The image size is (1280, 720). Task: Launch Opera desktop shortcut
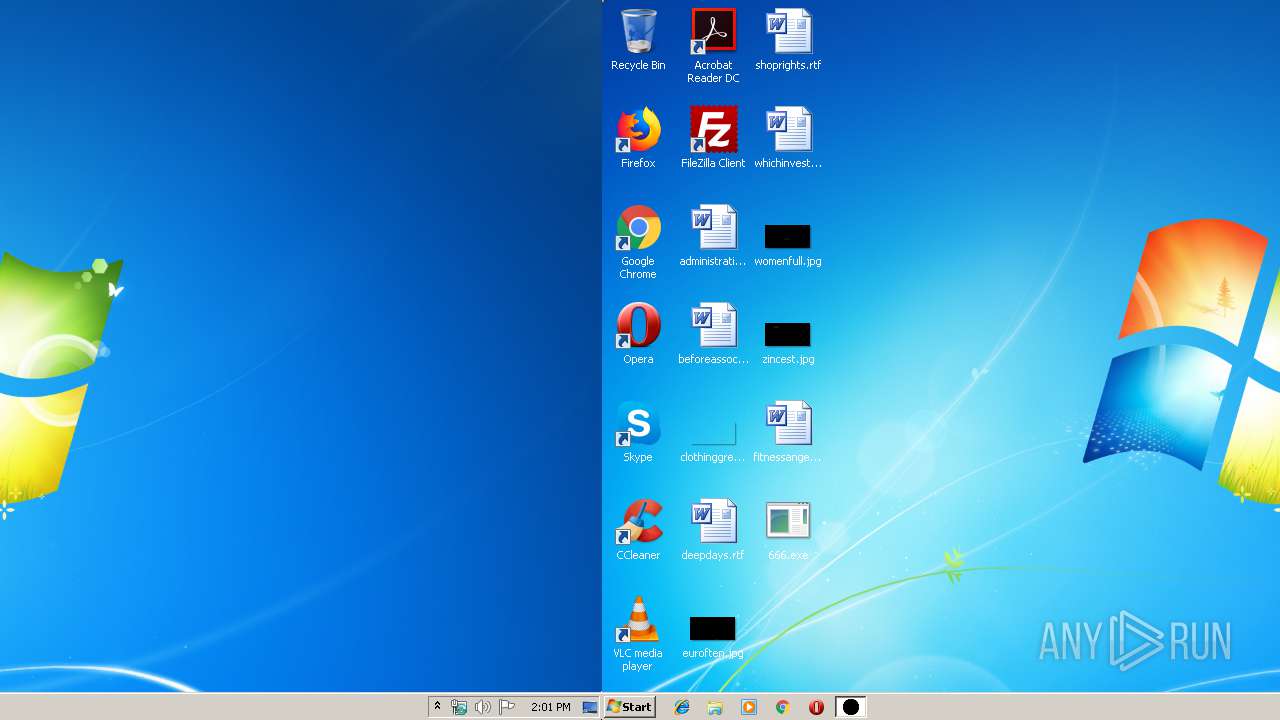(x=638, y=334)
